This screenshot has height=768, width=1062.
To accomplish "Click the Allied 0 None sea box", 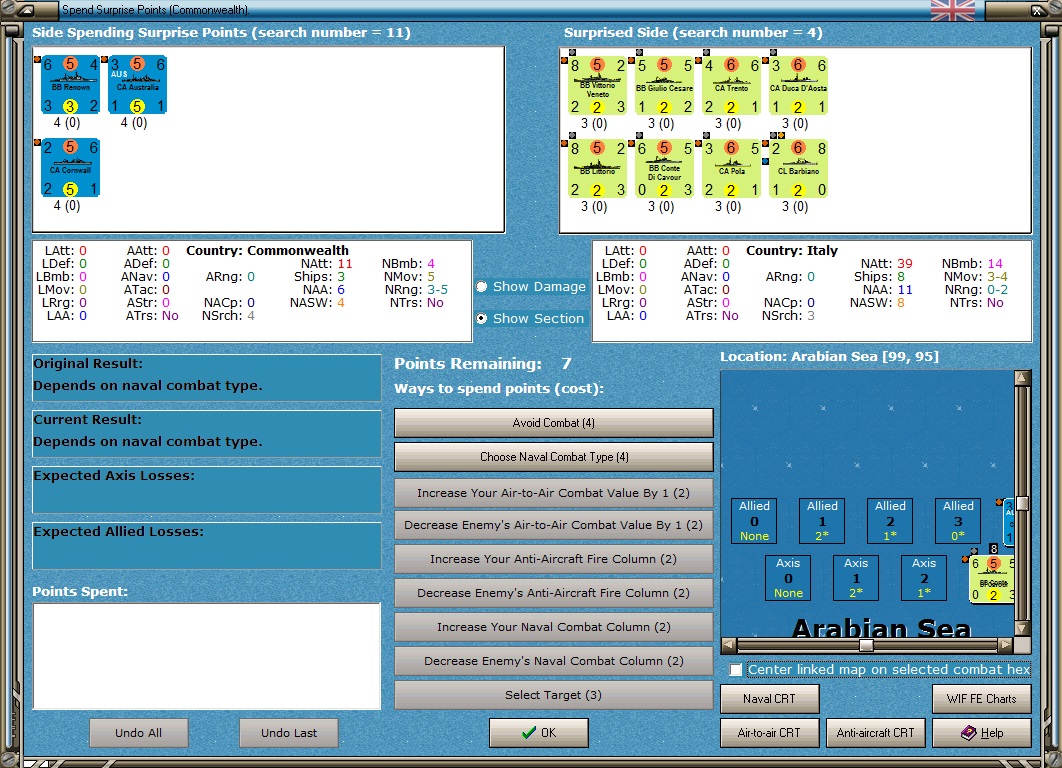I will coord(754,520).
